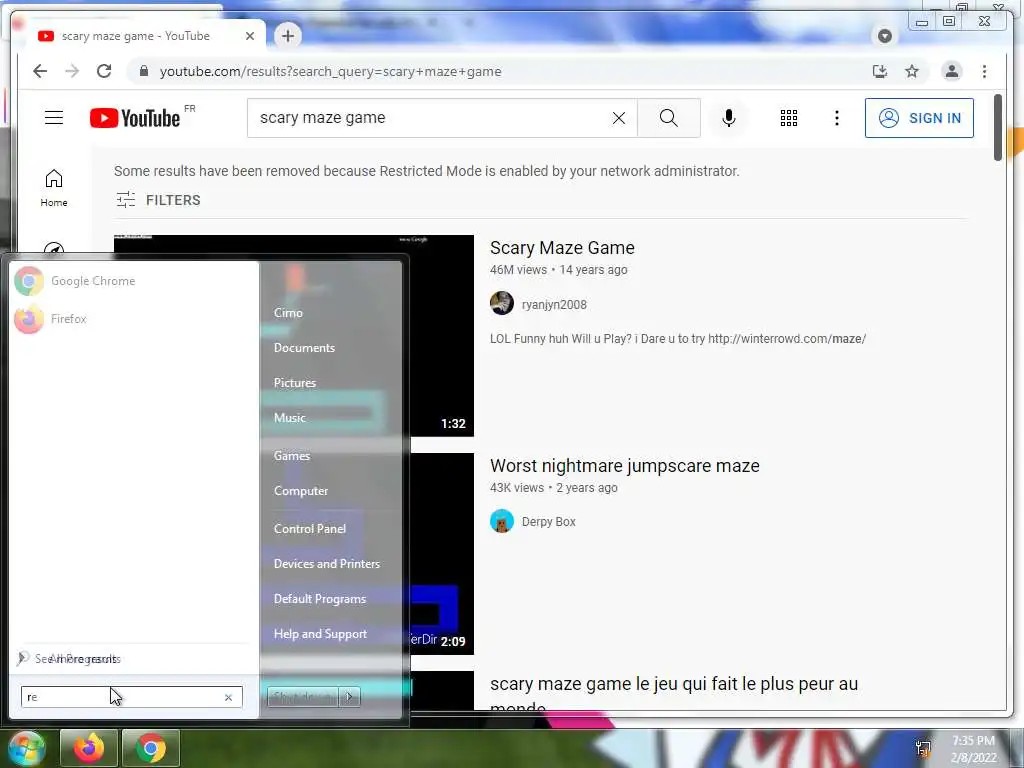1024x768 pixels.
Task: Switch to Chrome on the taskbar
Action: (x=150, y=748)
